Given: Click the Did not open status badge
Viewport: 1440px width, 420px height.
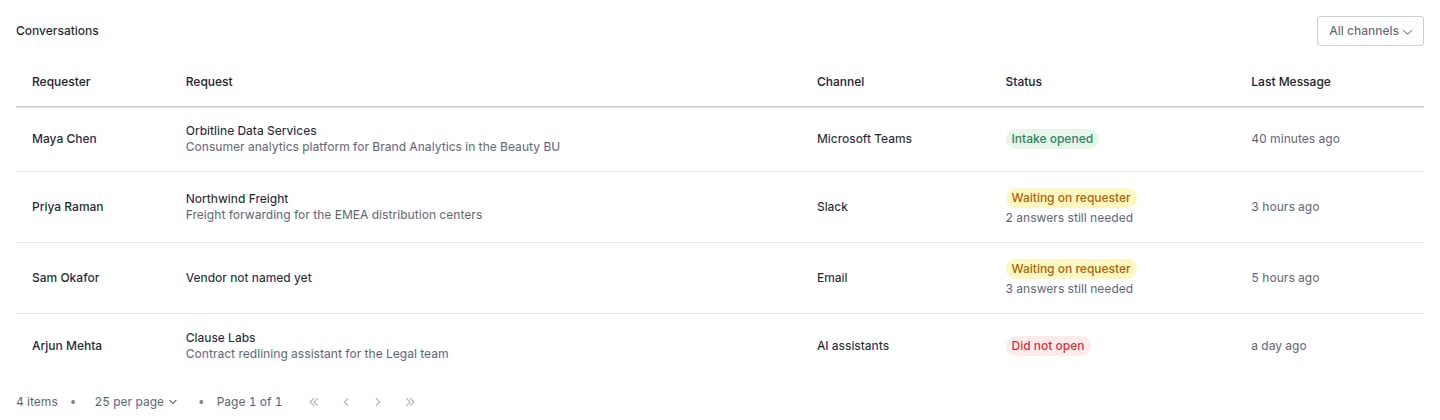Looking at the screenshot, I should coord(1048,346).
